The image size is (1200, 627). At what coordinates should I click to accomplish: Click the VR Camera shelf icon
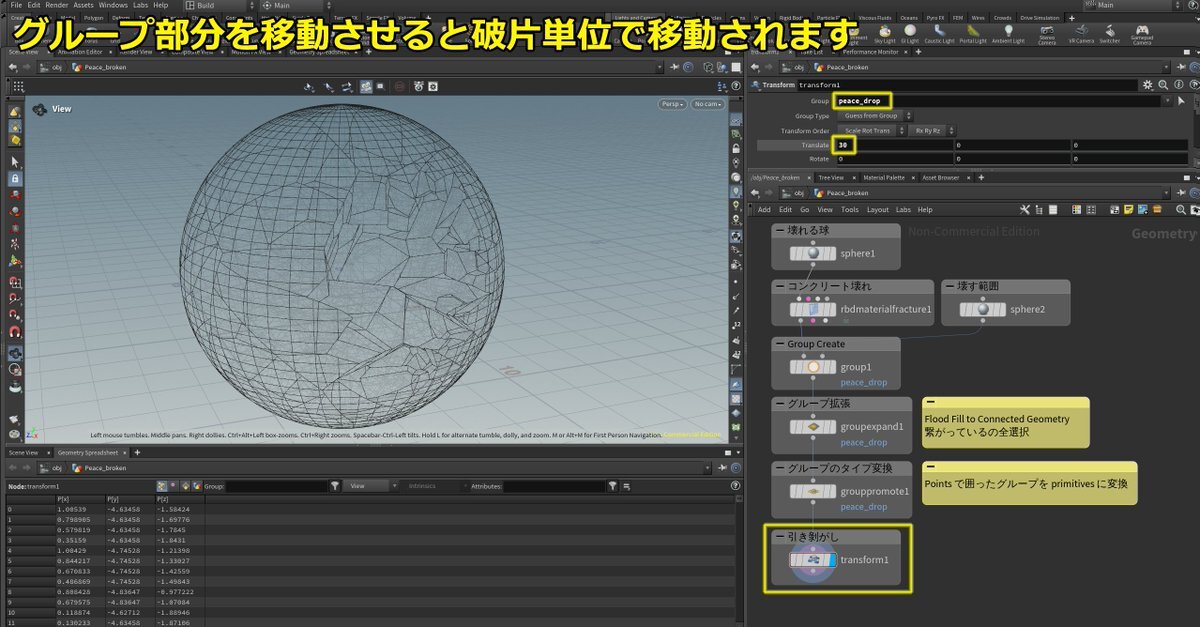point(1081,33)
